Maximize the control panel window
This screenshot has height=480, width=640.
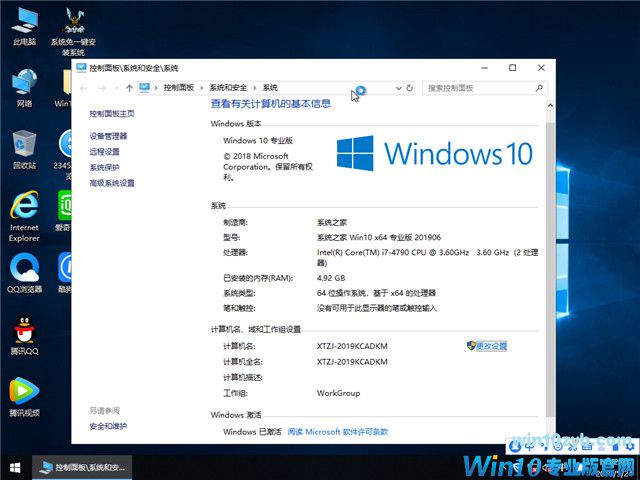click(513, 68)
